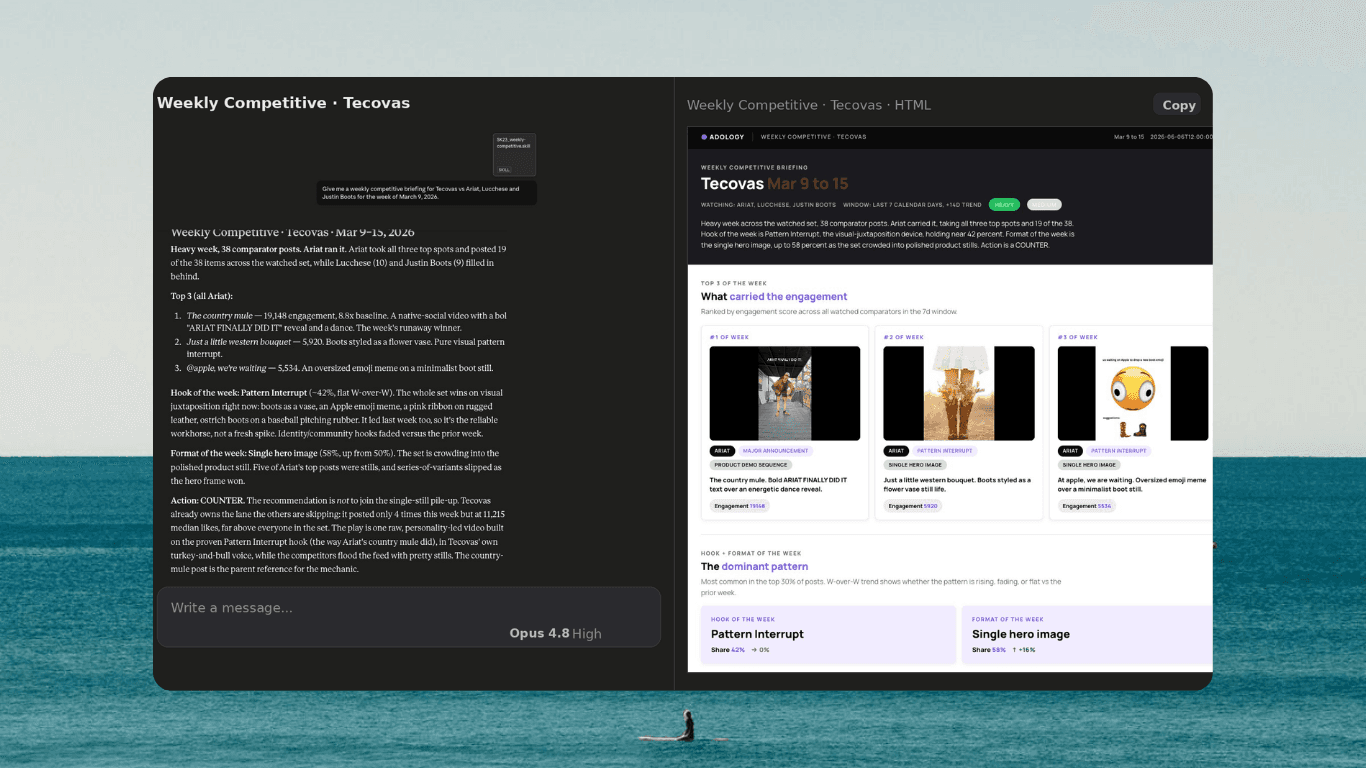Click 'Weekly Competitive · Tecovas · HTML' panel title
Viewport: 1366px width, 768px height.
tap(809, 105)
